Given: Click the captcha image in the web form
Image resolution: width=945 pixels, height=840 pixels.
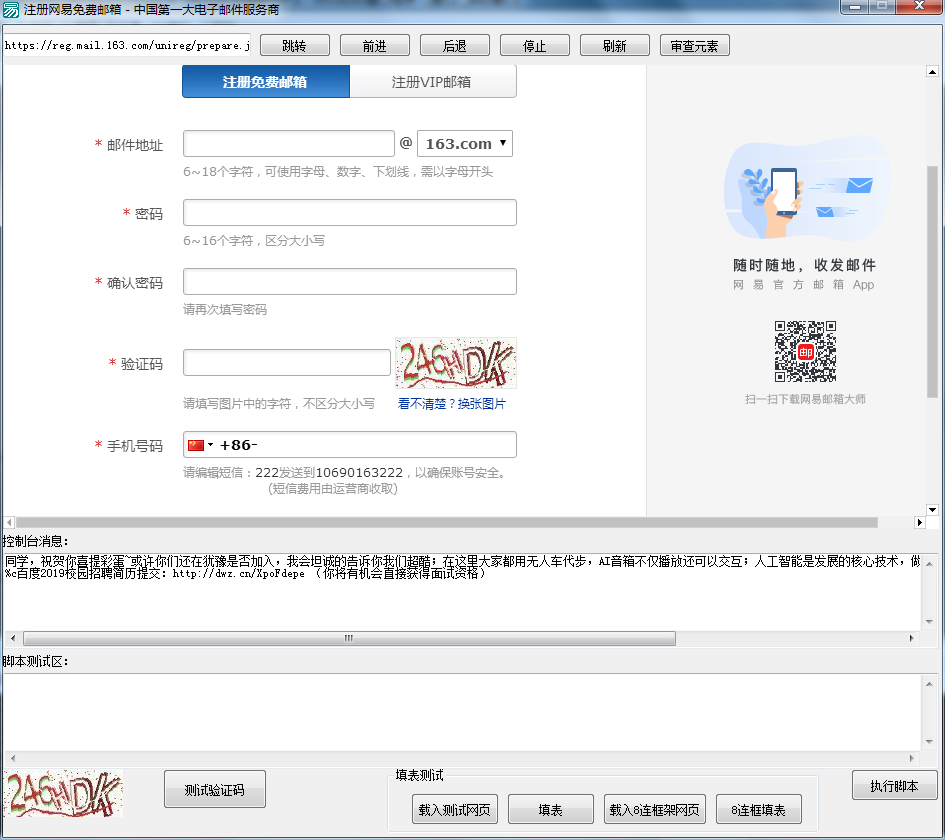Looking at the screenshot, I should tap(456, 363).
